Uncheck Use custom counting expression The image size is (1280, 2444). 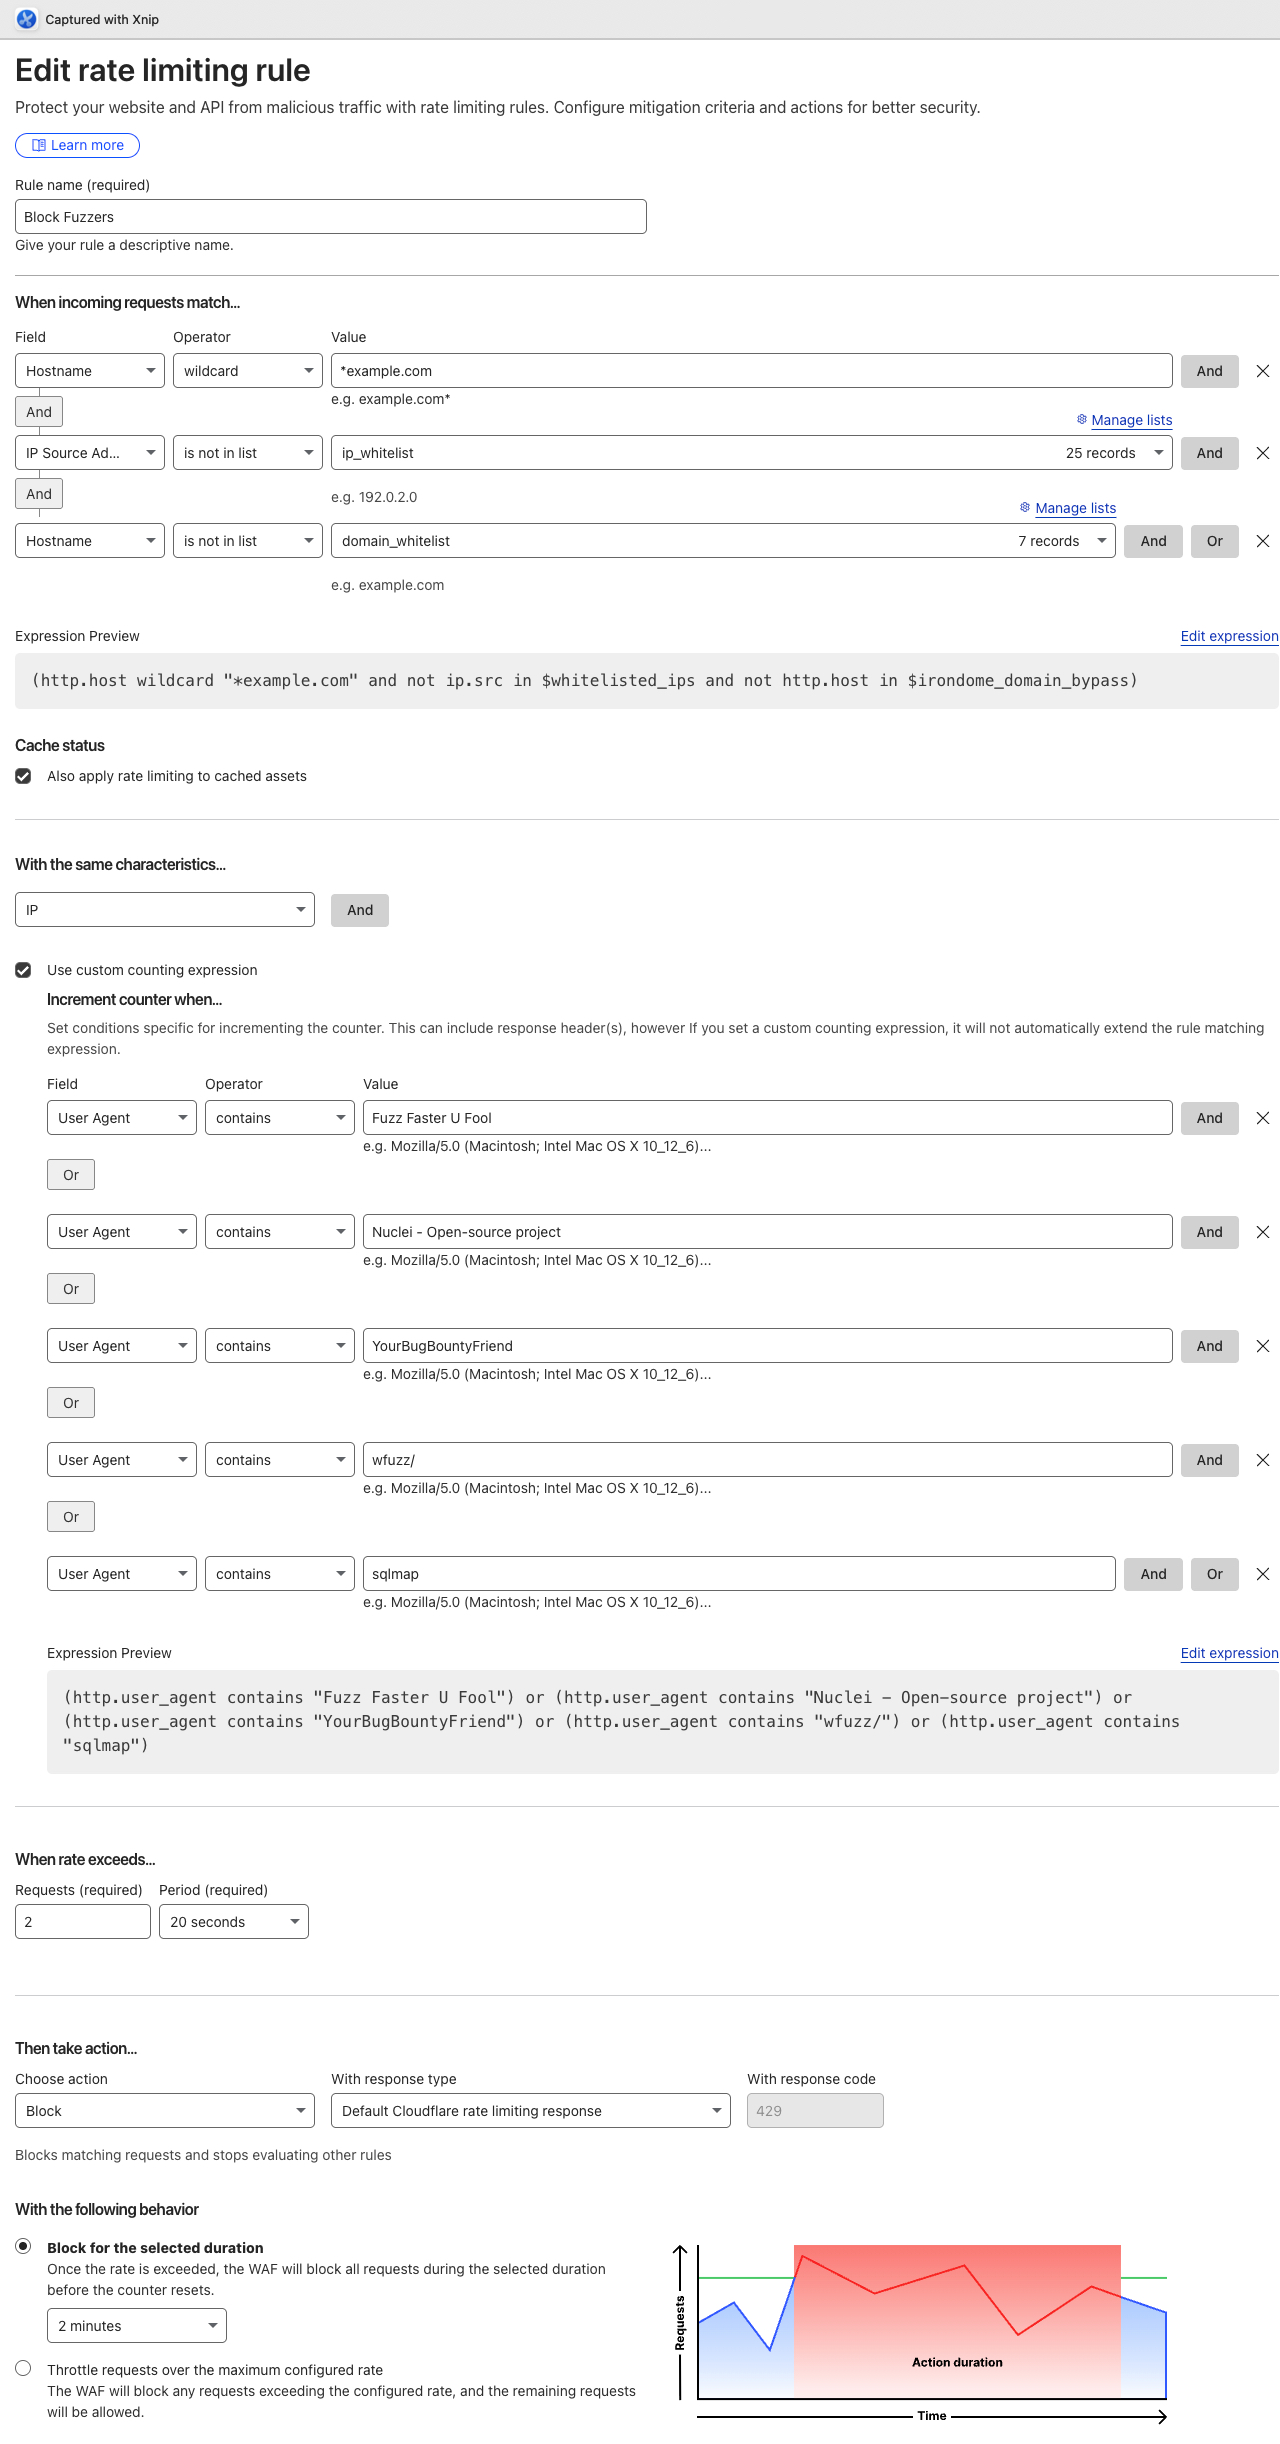coord(23,970)
